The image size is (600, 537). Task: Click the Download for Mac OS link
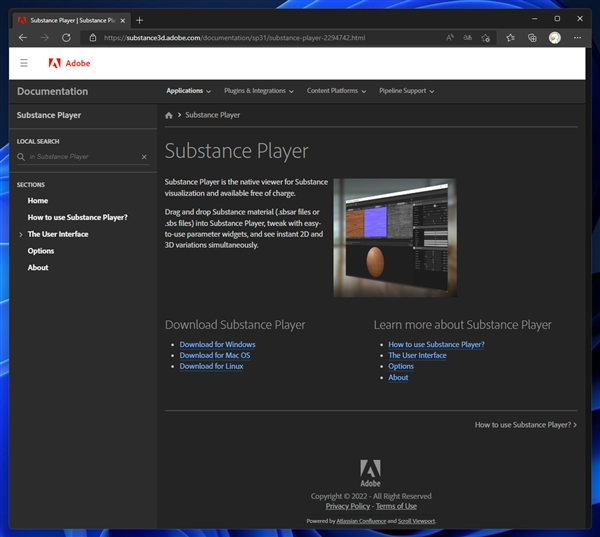(x=215, y=355)
